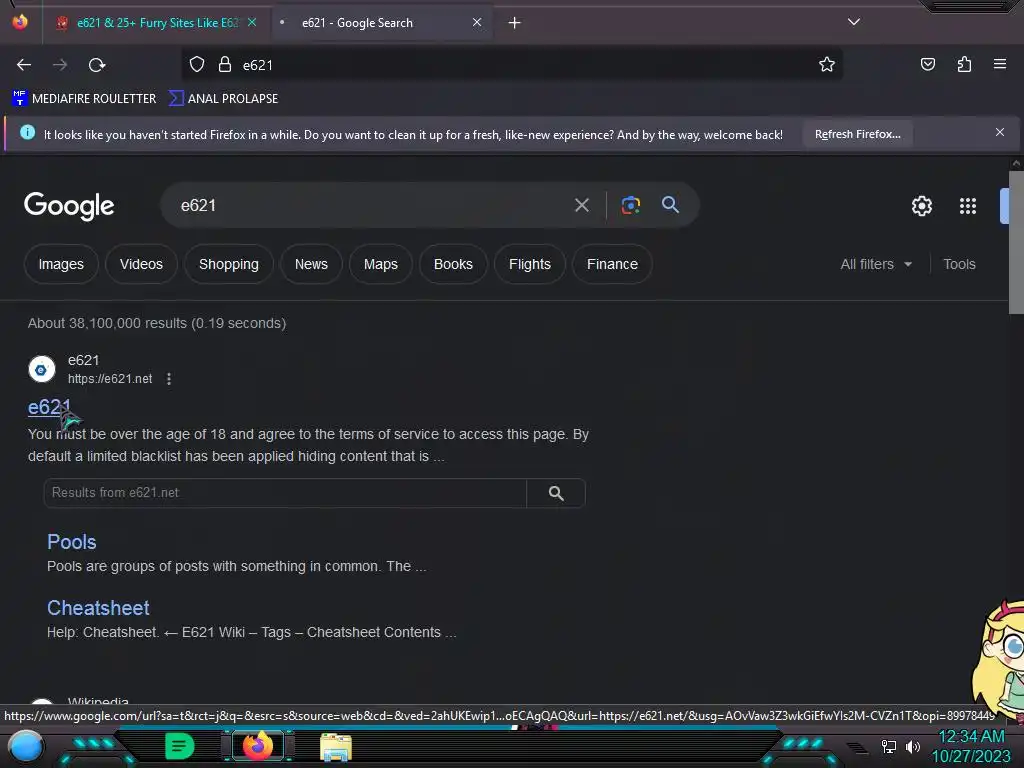Reload the page with refresh icon

click(x=97, y=65)
